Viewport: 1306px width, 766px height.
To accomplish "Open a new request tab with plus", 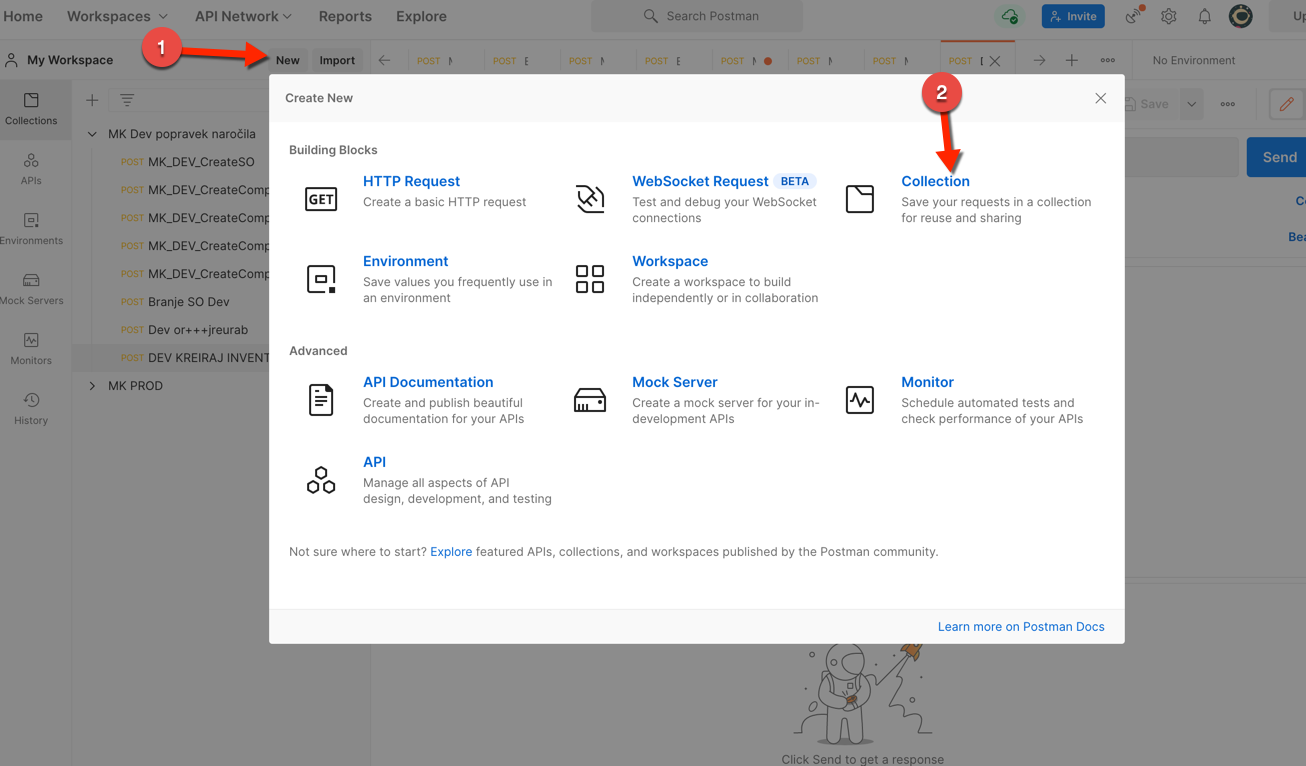I will [1072, 60].
